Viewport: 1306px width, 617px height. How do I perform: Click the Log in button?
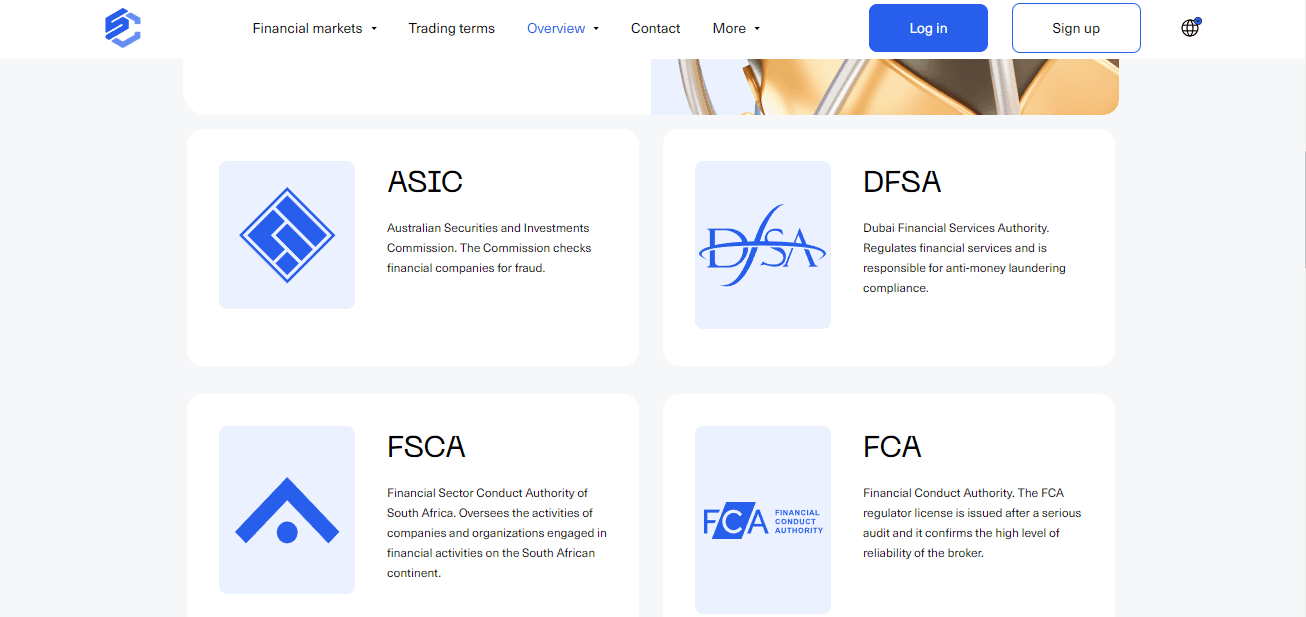[x=928, y=28]
